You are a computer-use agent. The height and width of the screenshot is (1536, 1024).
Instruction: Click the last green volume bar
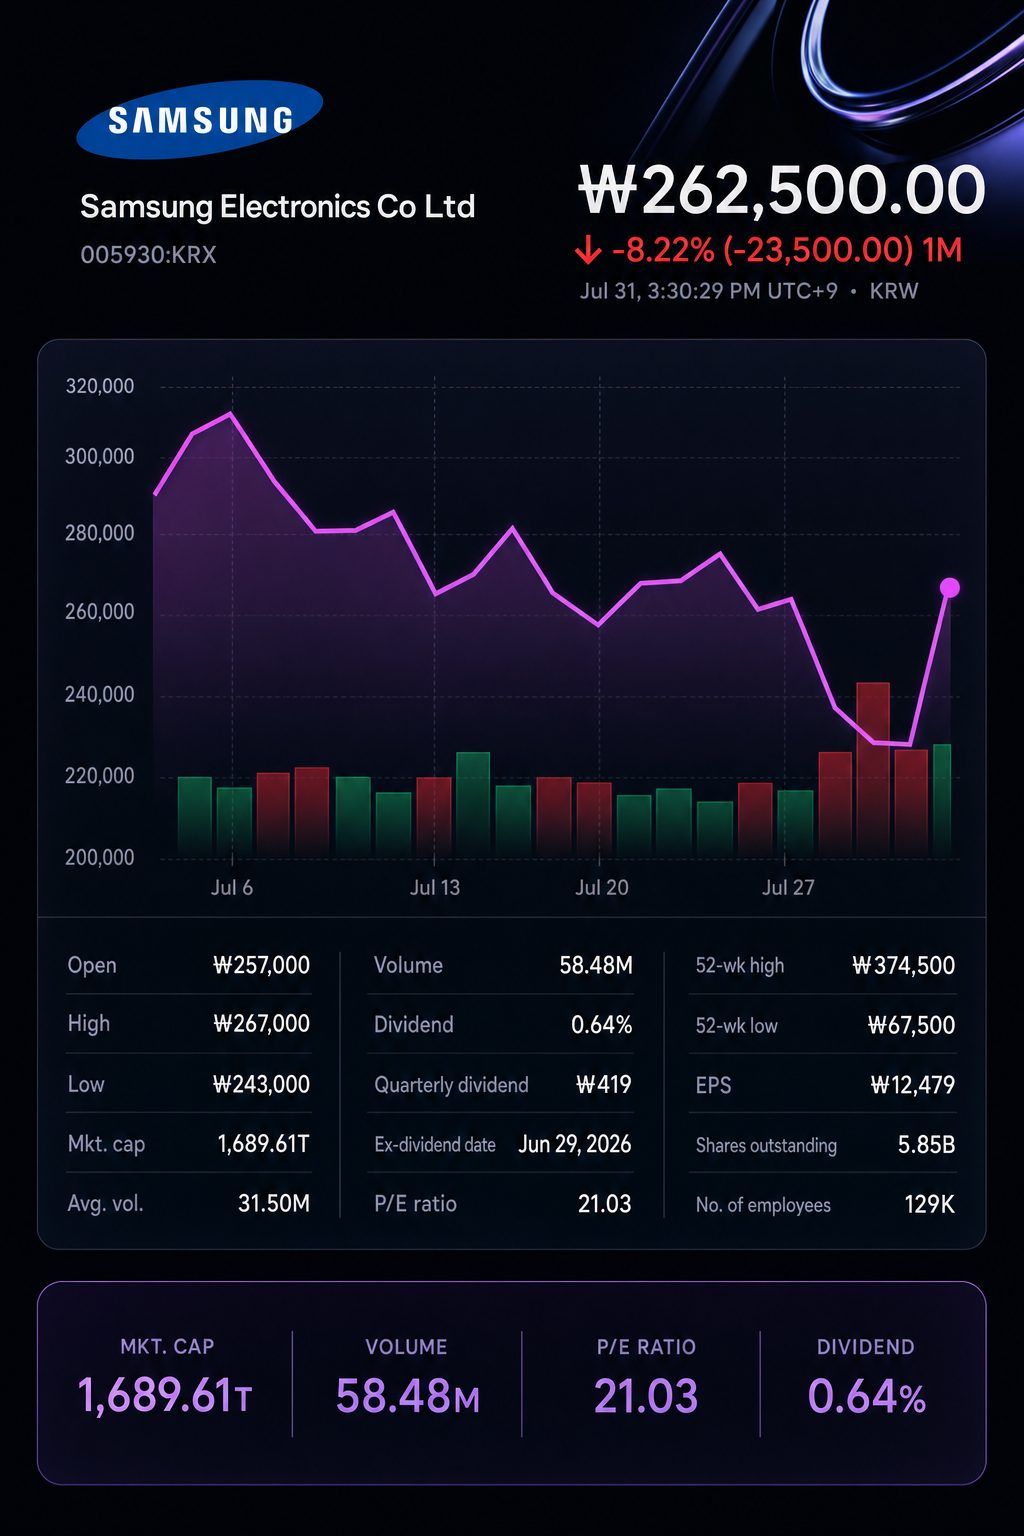[x=942, y=799]
